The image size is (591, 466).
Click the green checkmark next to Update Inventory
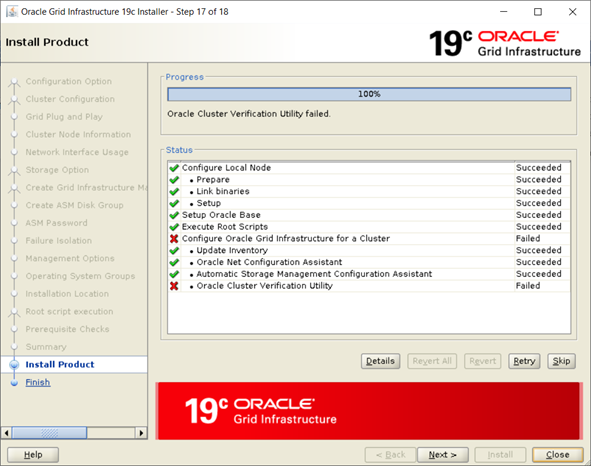174,250
